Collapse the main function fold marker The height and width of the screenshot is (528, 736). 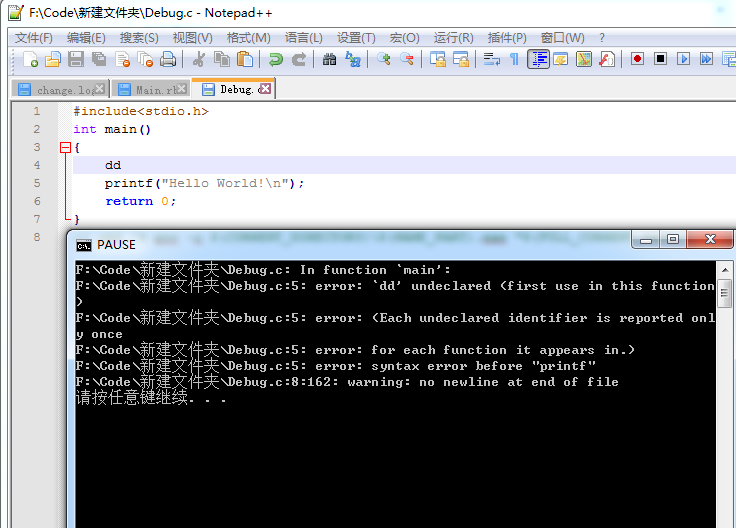[x=65, y=148]
